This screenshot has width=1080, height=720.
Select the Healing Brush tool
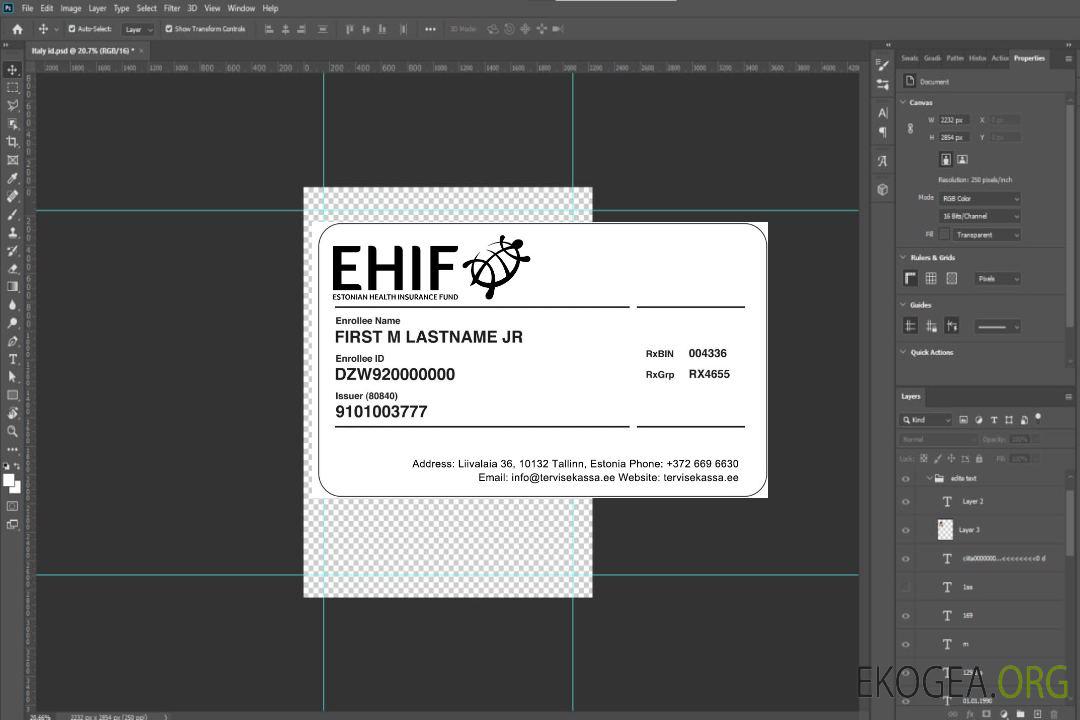12,196
